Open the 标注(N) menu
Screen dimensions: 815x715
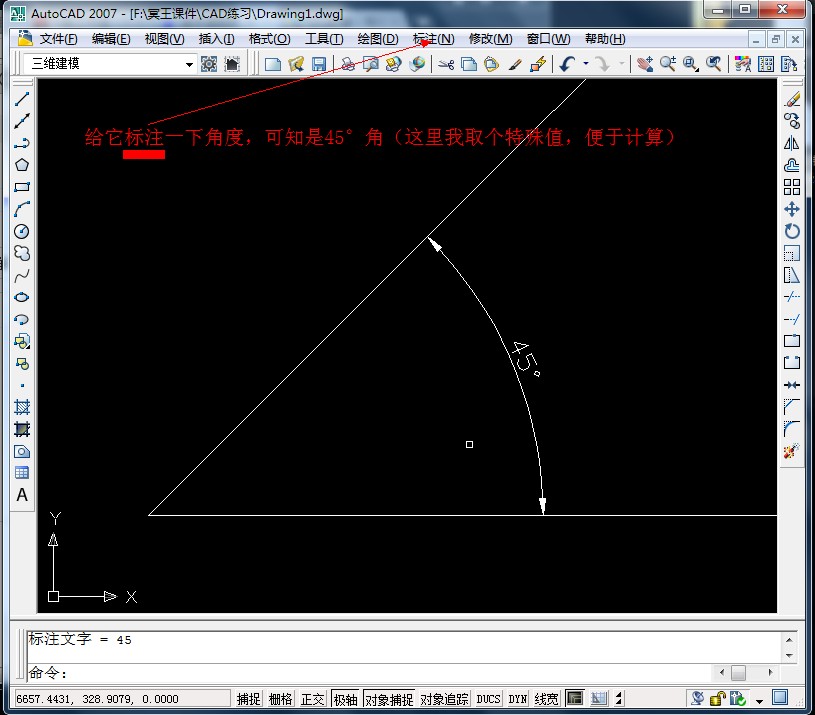coord(433,39)
